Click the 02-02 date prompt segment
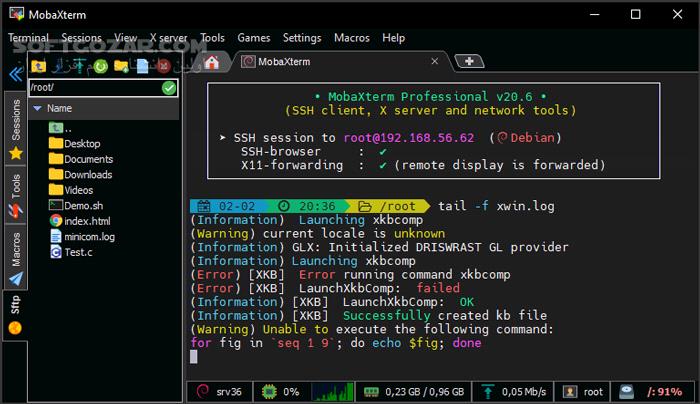 [228, 206]
